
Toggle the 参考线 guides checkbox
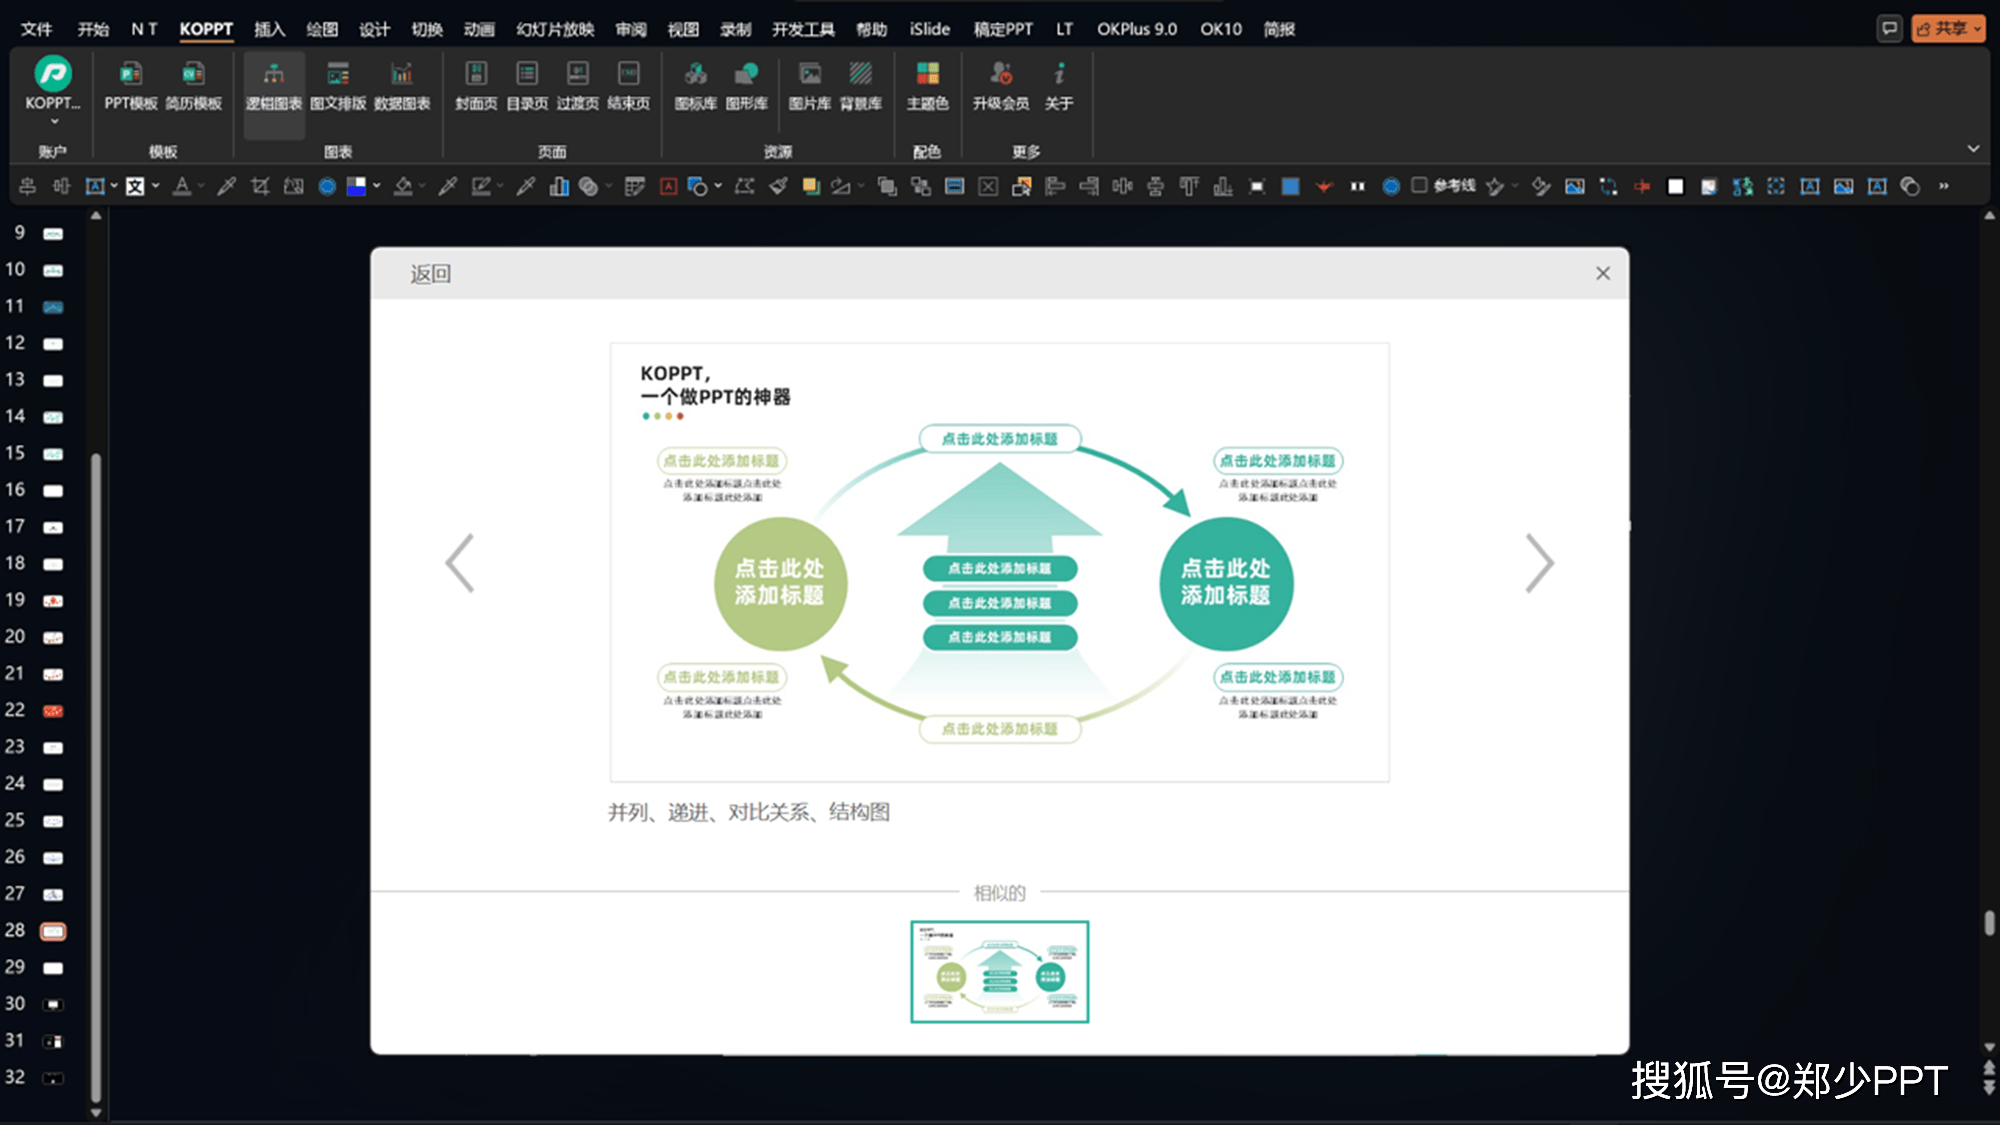(1419, 186)
